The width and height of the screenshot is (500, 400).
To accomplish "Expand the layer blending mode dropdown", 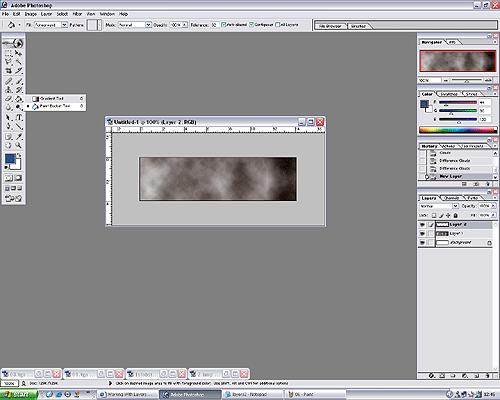I will [439, 206].
